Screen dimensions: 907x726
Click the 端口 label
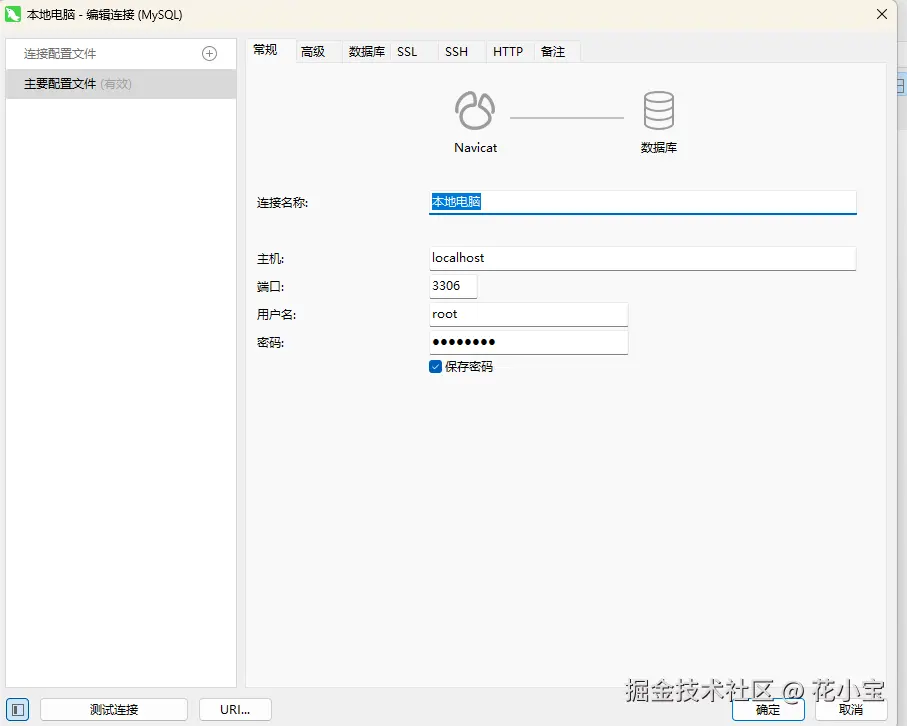coord(271,286)
